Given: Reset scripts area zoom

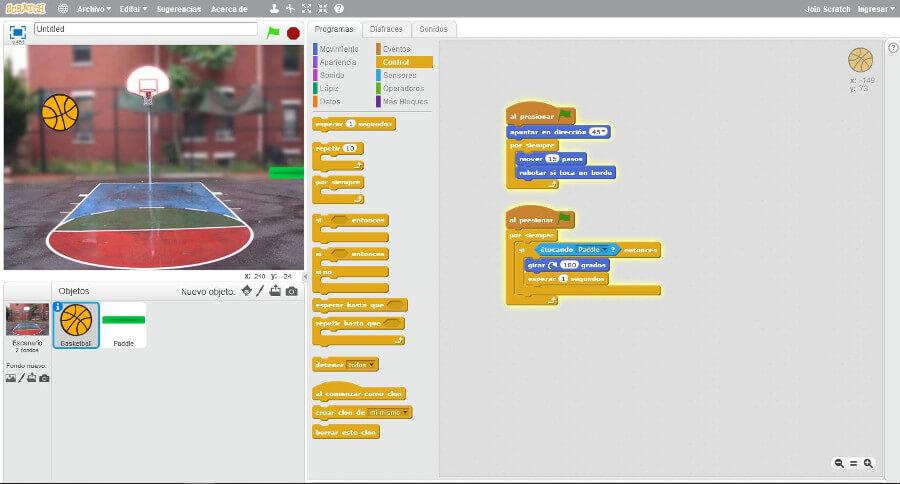Looking at the screenshot, I should coord(854,463).
